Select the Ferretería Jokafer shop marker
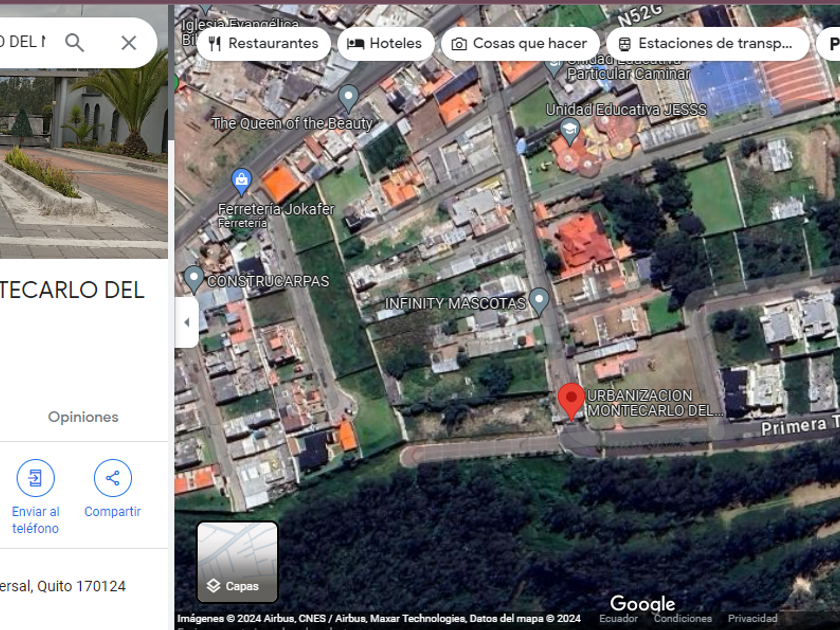The width and height of the screenshot is (840, 630). pos(241,182)
